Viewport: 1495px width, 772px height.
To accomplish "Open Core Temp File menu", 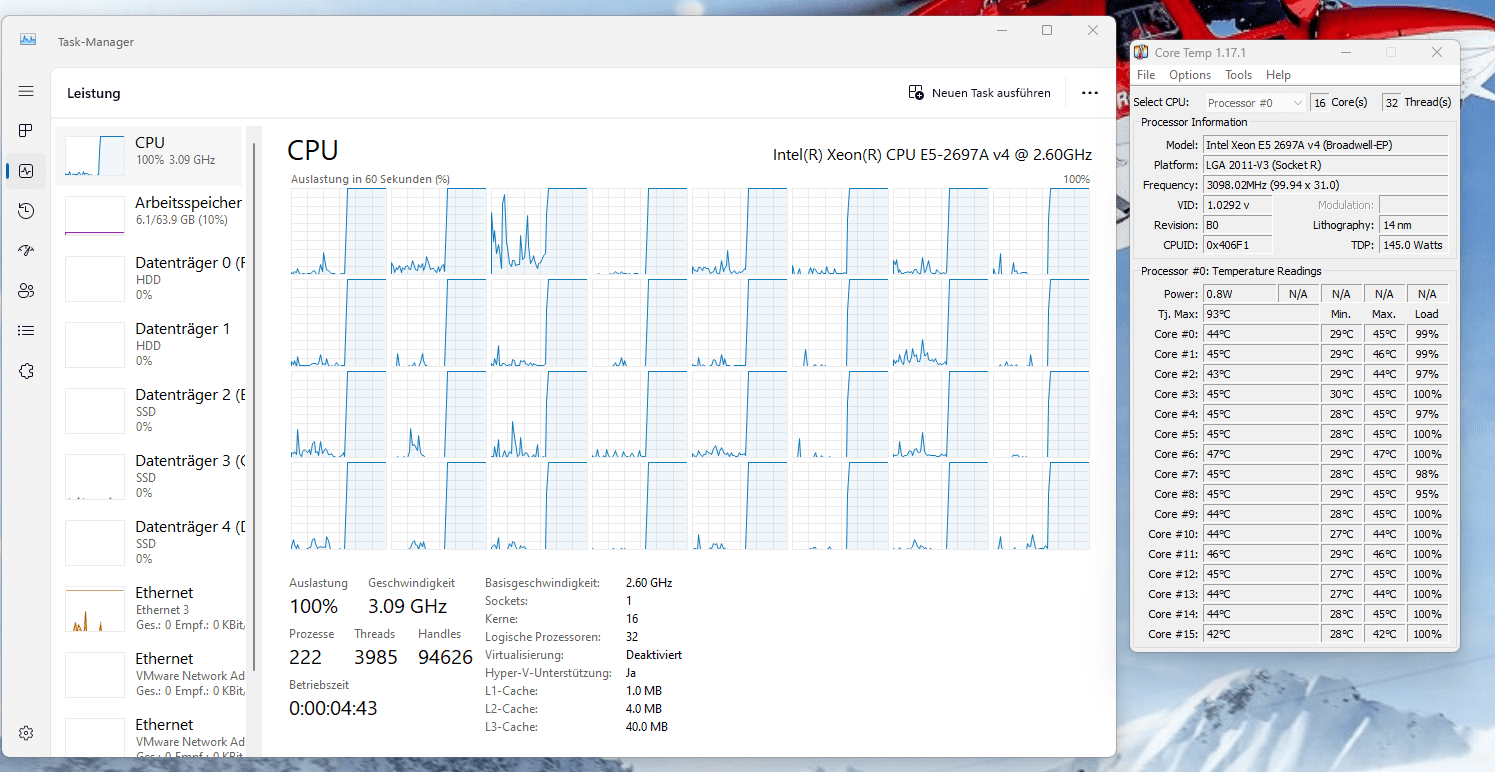I will pyautogui.click(x=1146, y=75).
